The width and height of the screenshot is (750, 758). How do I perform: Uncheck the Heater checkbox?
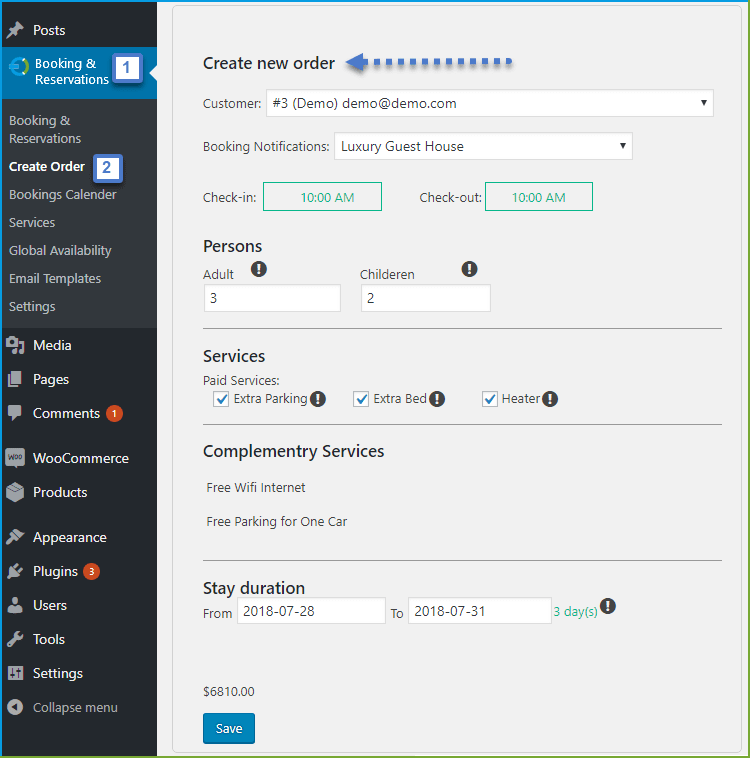click(x=490, y=399)
